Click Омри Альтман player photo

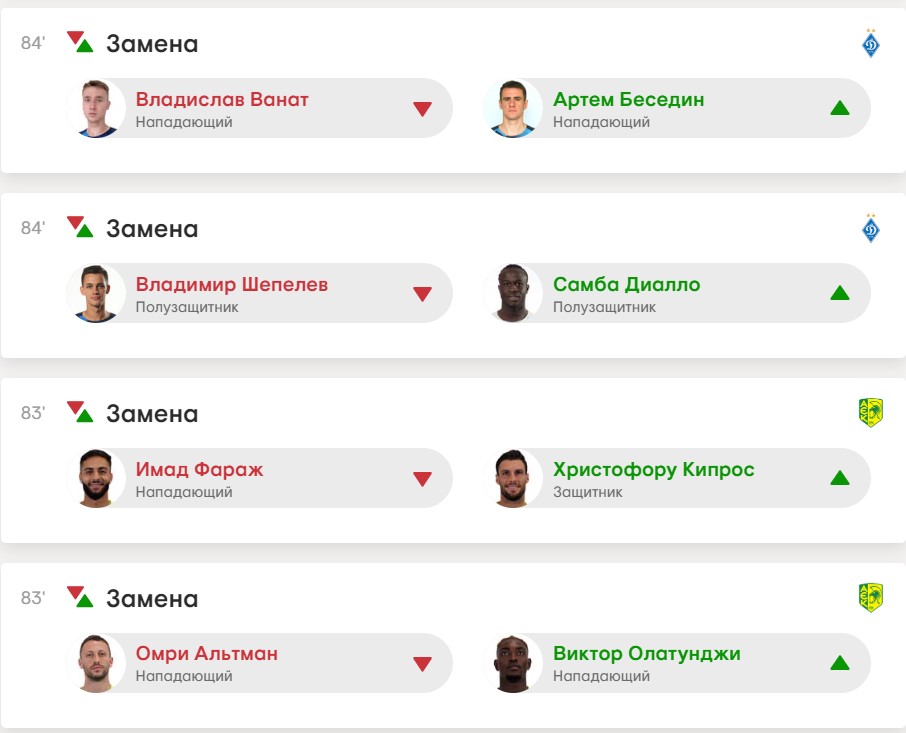(x=97, y=663)
